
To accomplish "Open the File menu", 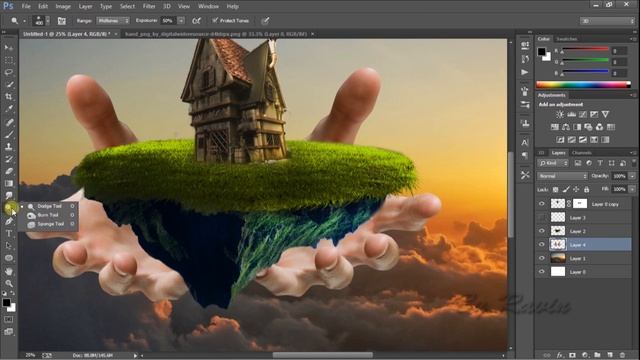I will [x=26, y=7].
